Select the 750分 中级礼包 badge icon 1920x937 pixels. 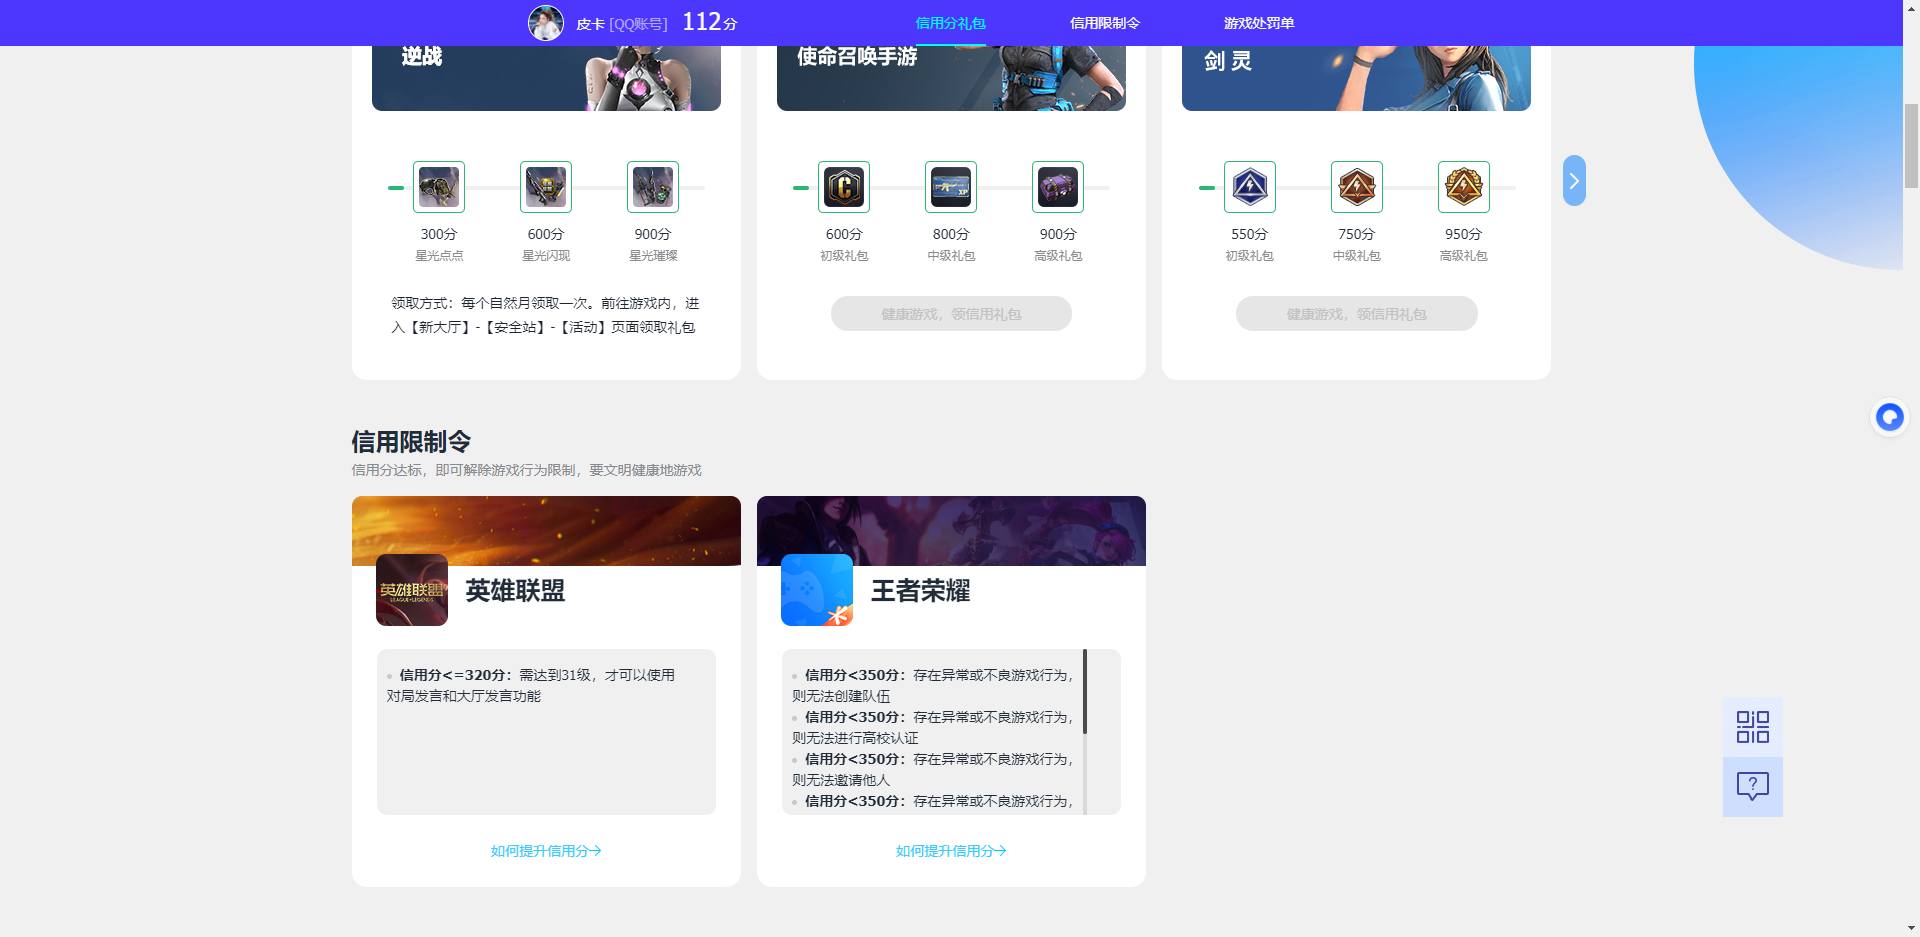[1357, 187]
